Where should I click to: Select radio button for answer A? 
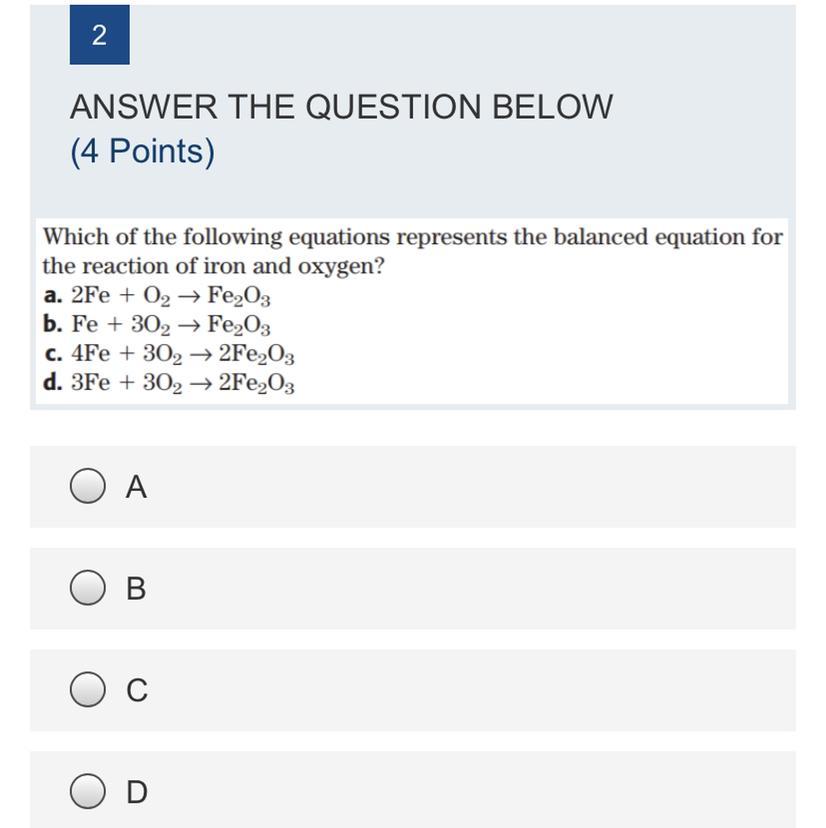[88, 486]
